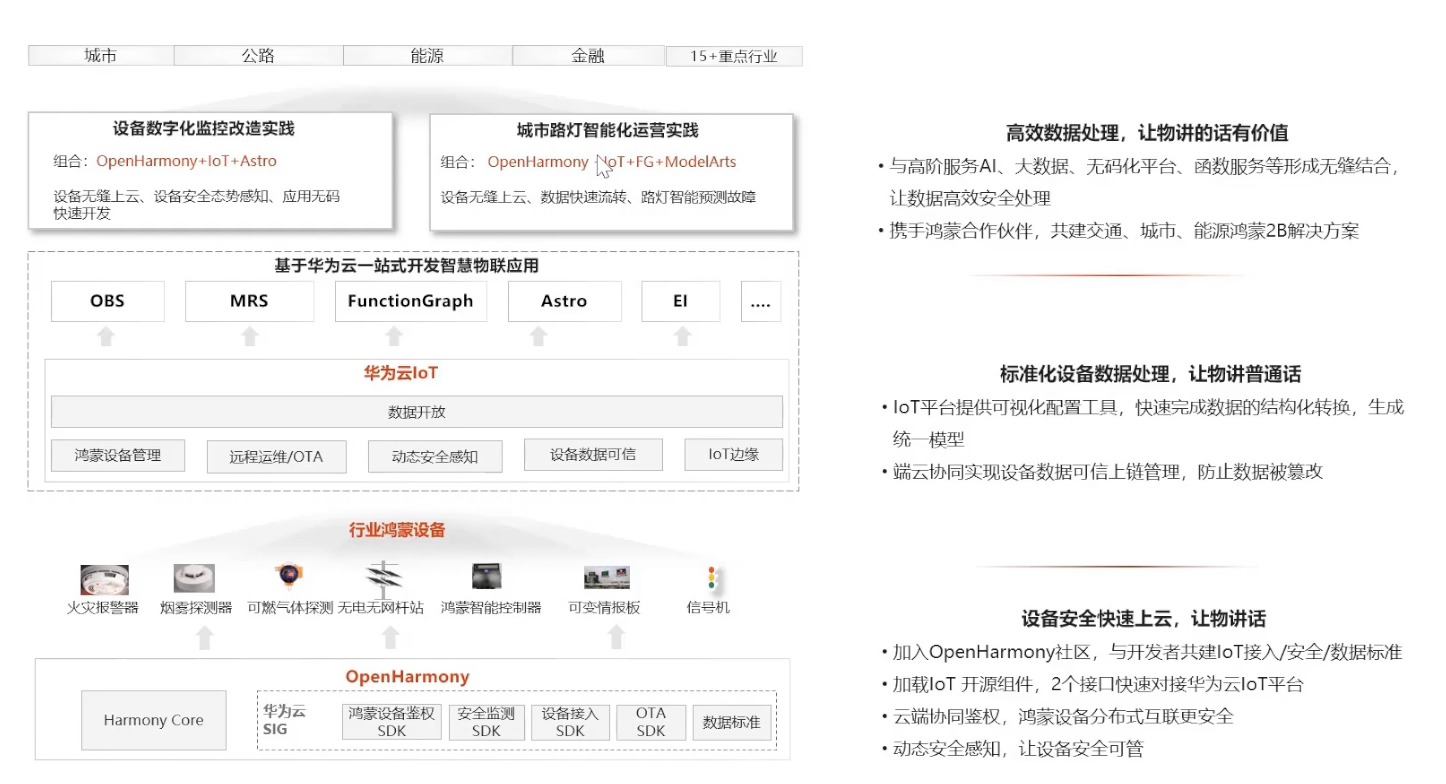This screenshot has width=1446, height=784.
Task: Select the IoT+FG+ModelArts combination text
Action: click(668, 162)
